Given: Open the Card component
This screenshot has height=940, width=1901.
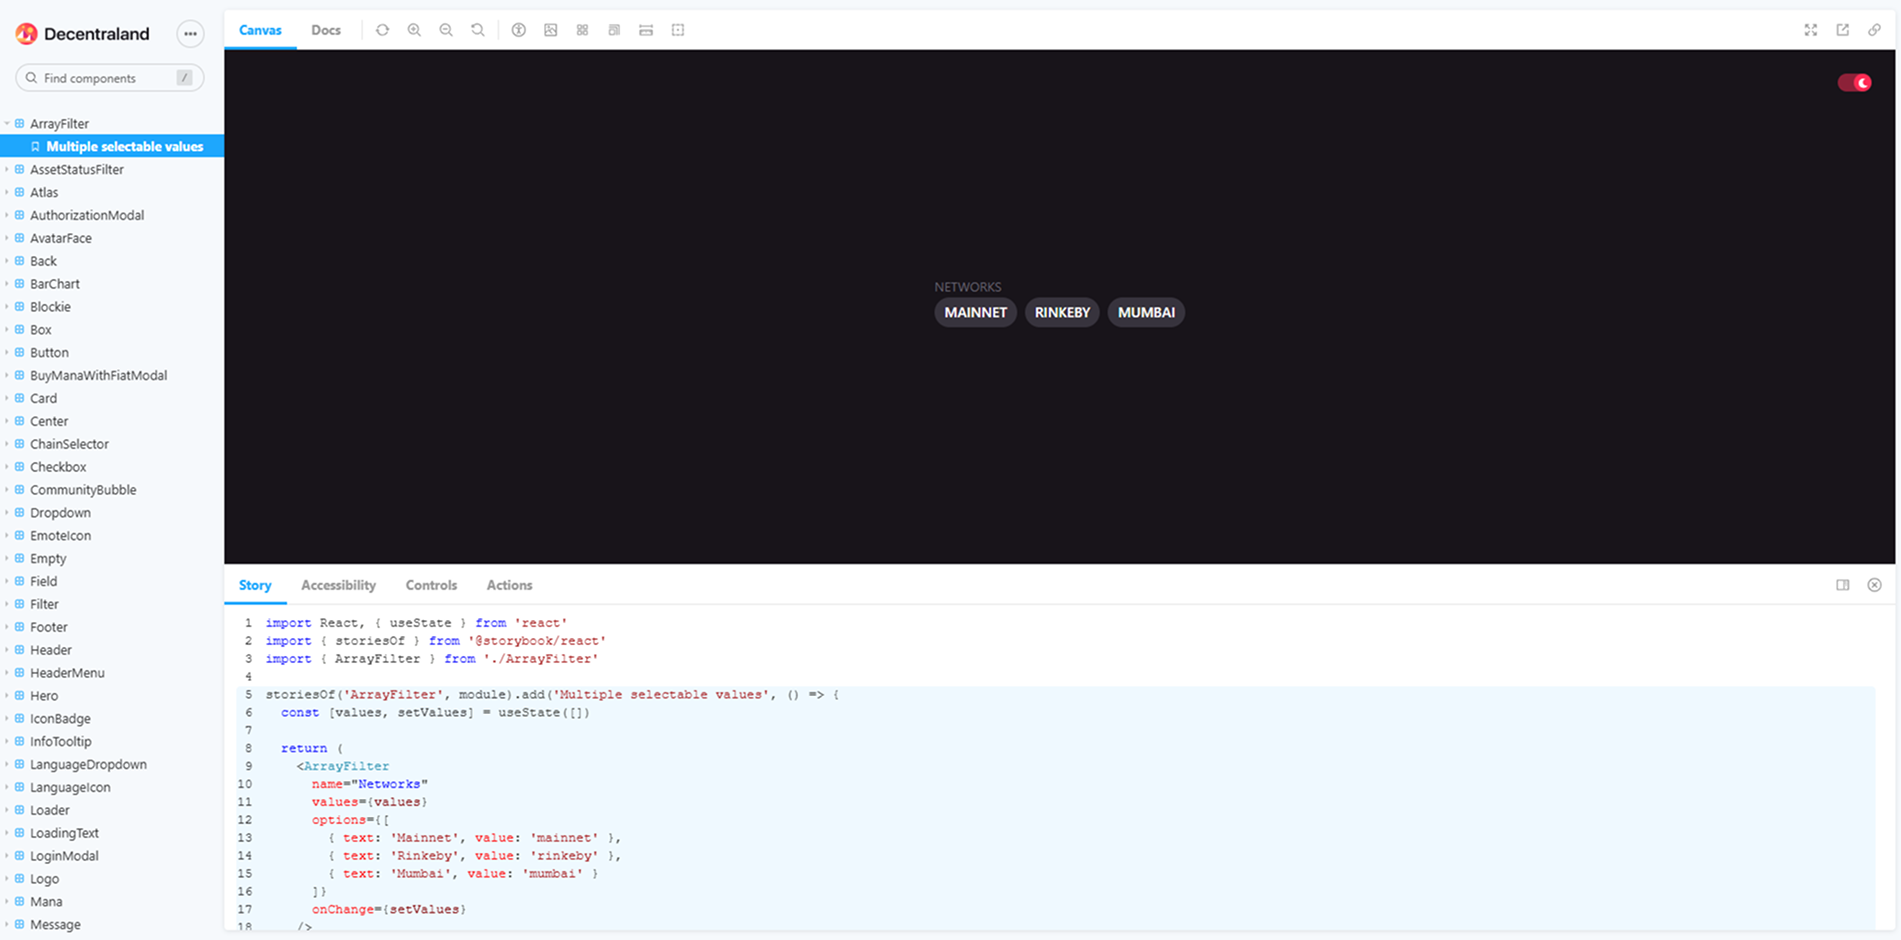Looking at the screenshot, I should [x=43, y=399].
